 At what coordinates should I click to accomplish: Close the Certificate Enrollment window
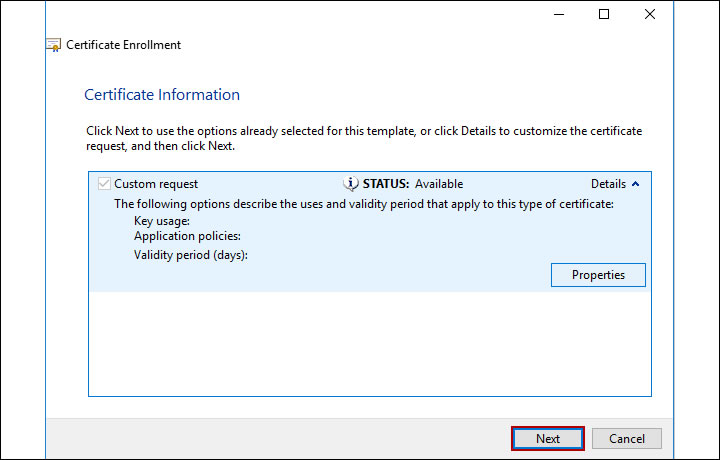point(650,15)
